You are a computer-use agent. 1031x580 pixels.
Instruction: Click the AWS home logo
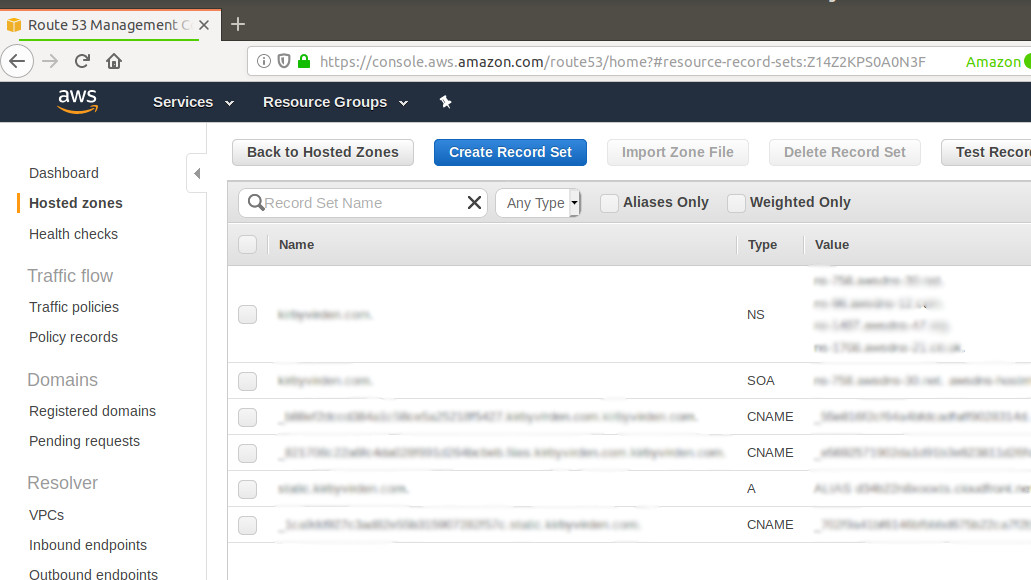coord(78,101)
